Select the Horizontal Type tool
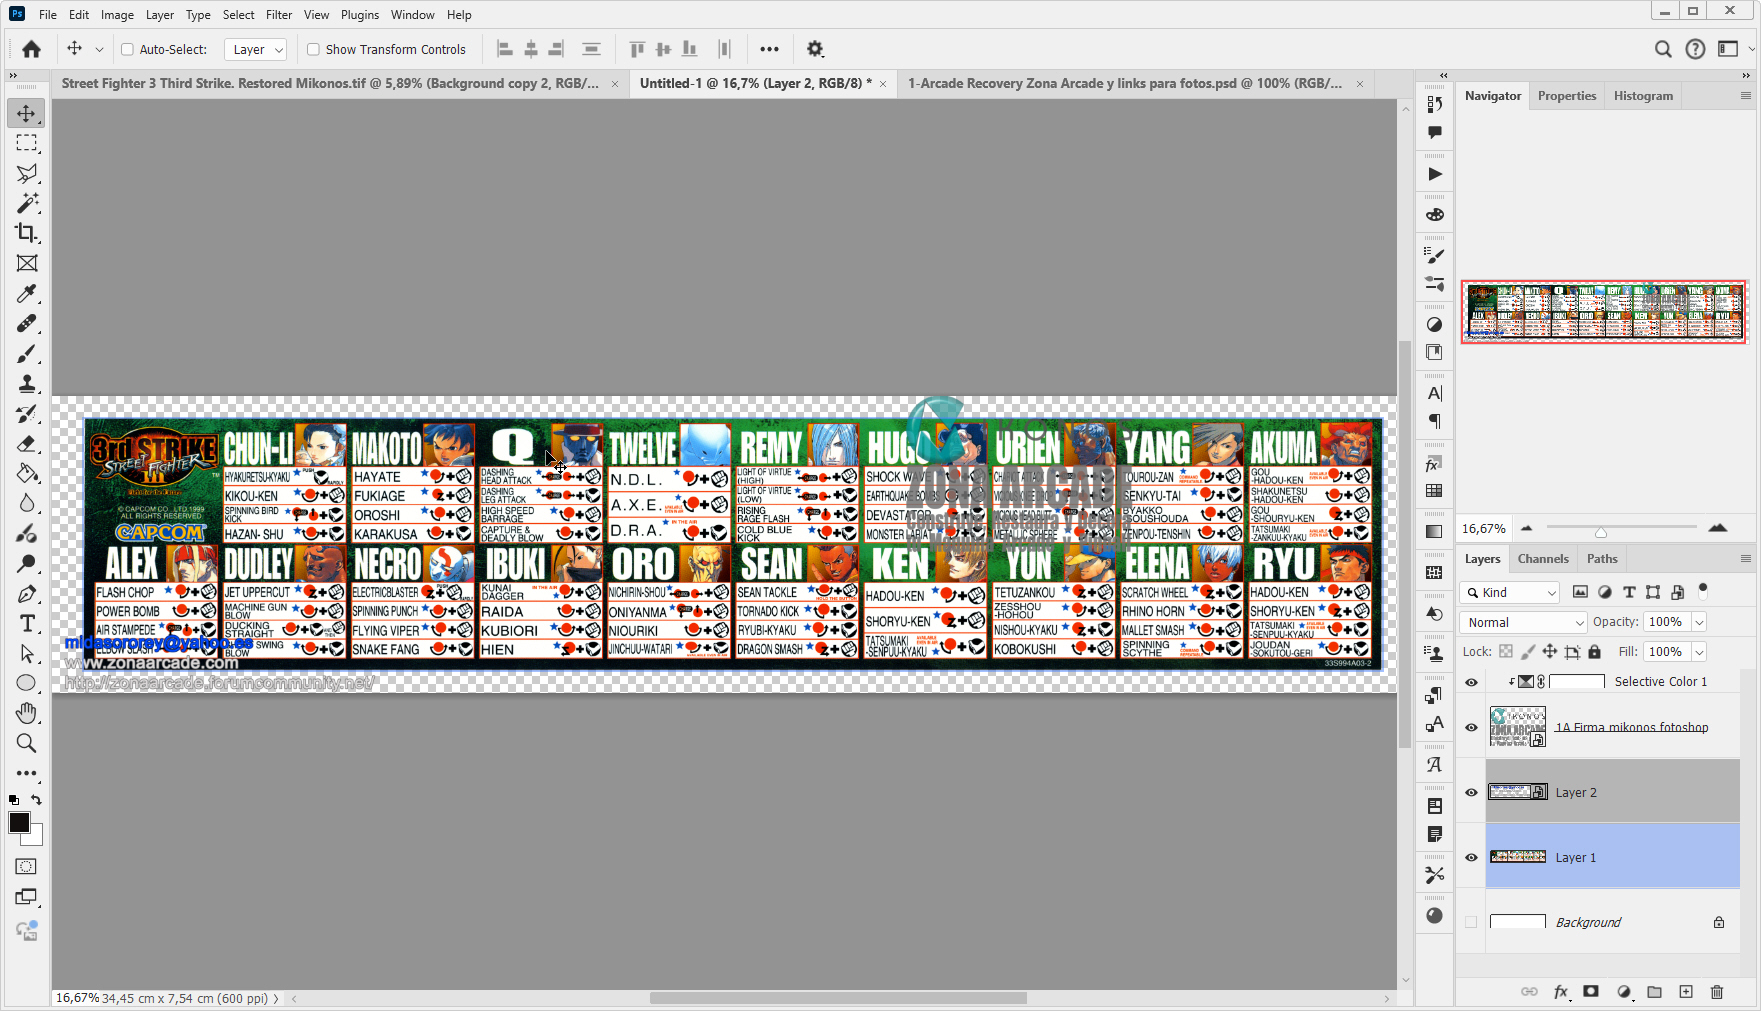Screen dimensions: 1761x1011 tap(27, 623)
